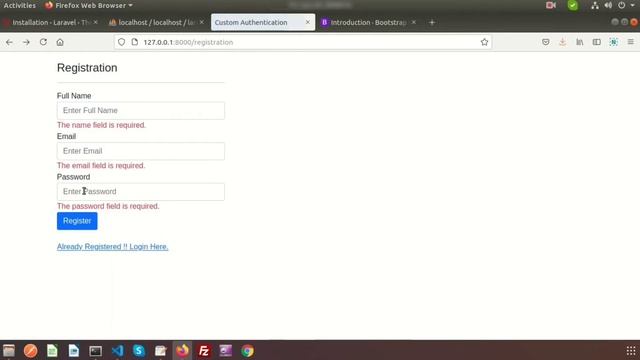Click the tracking protection shield icon
Screen dimensions: 640x360
(x=122, y=42)
